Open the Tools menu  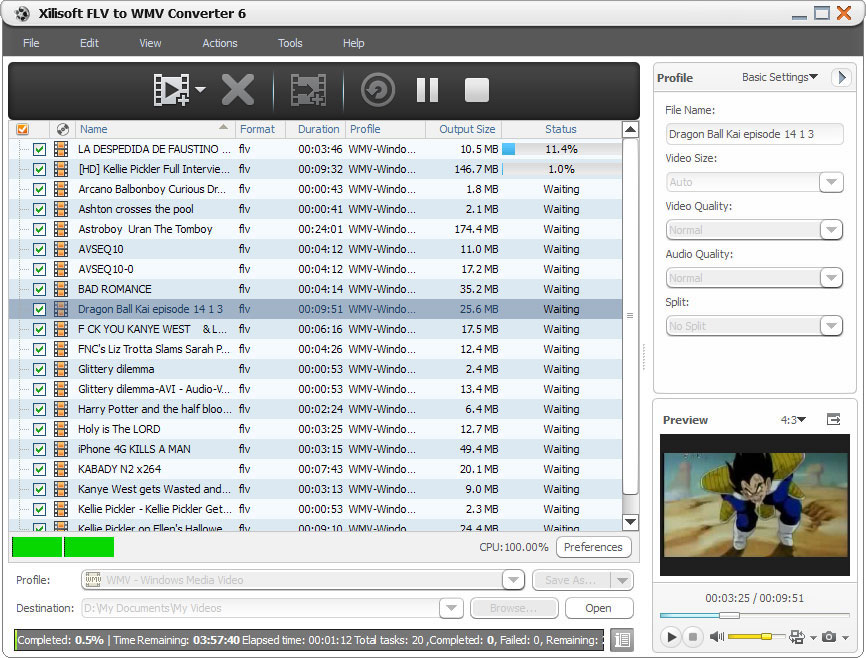coord(290,43)
